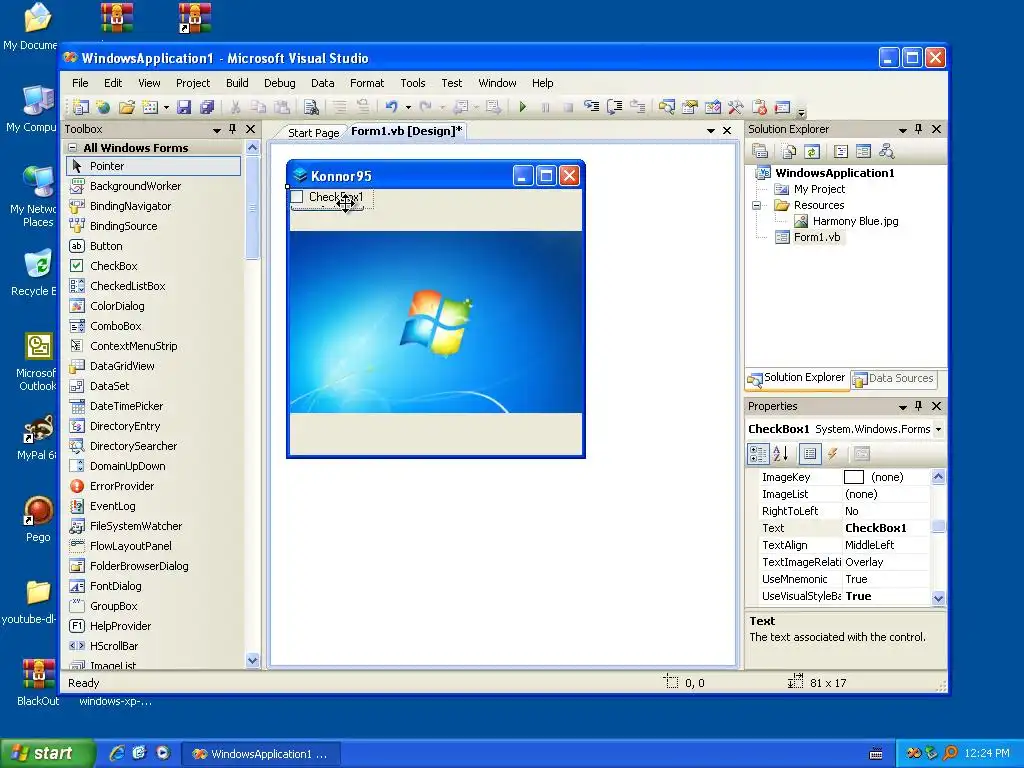Select My Project node

[819, 189]
